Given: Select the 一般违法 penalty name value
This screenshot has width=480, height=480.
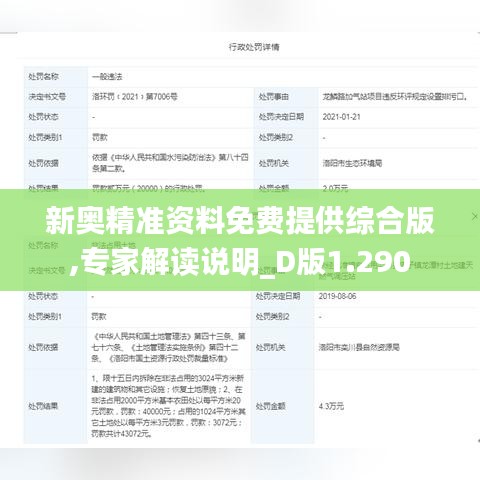Looking at the screenshot, I should coord(107,77).
